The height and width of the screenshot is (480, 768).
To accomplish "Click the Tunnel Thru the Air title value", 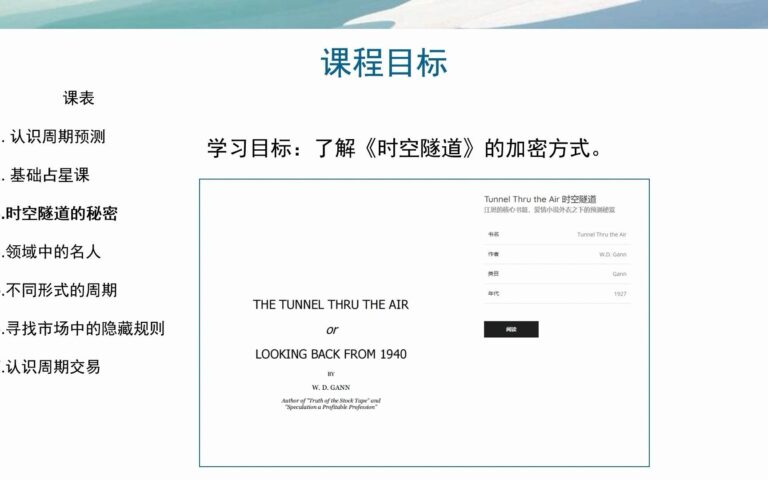I will click(x=601, y=235).
